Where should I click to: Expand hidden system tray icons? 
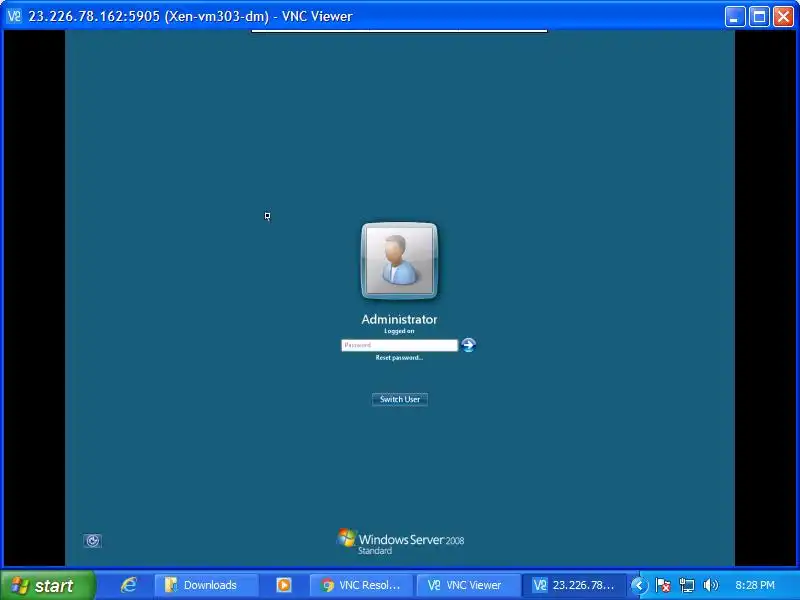click(x=638, y=585)
